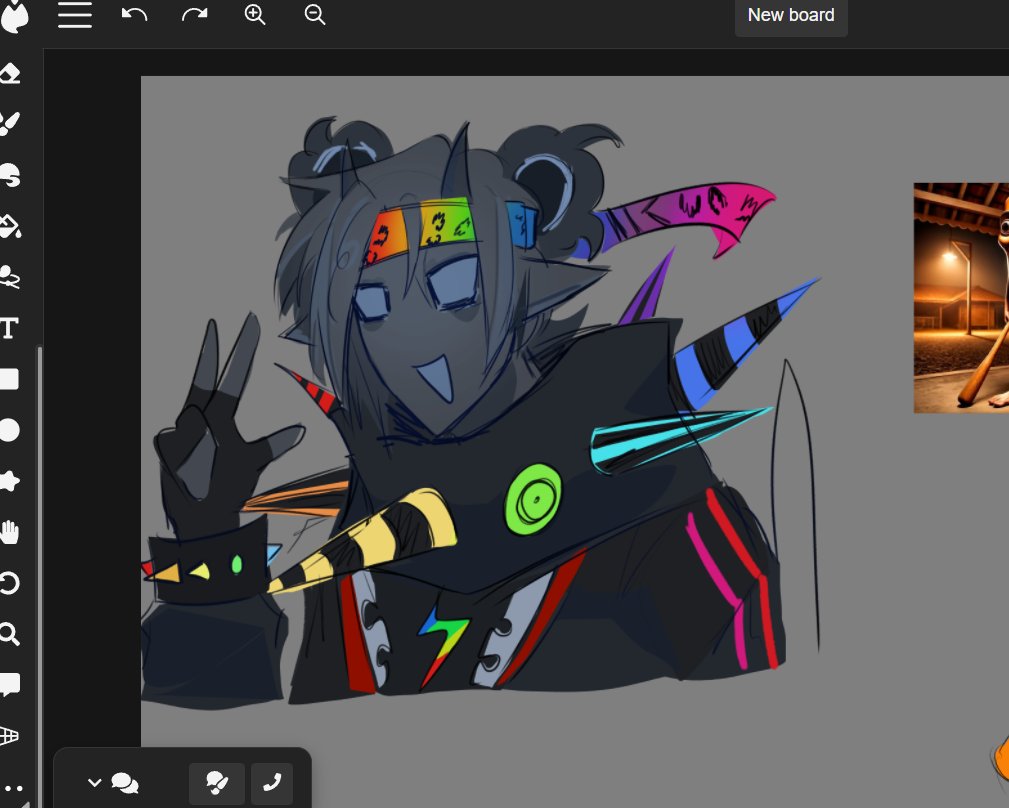The height and width of the screenshot is (808, 1009).
Task: Select the Comment speech bubble tool
Action: pos(10,684)
